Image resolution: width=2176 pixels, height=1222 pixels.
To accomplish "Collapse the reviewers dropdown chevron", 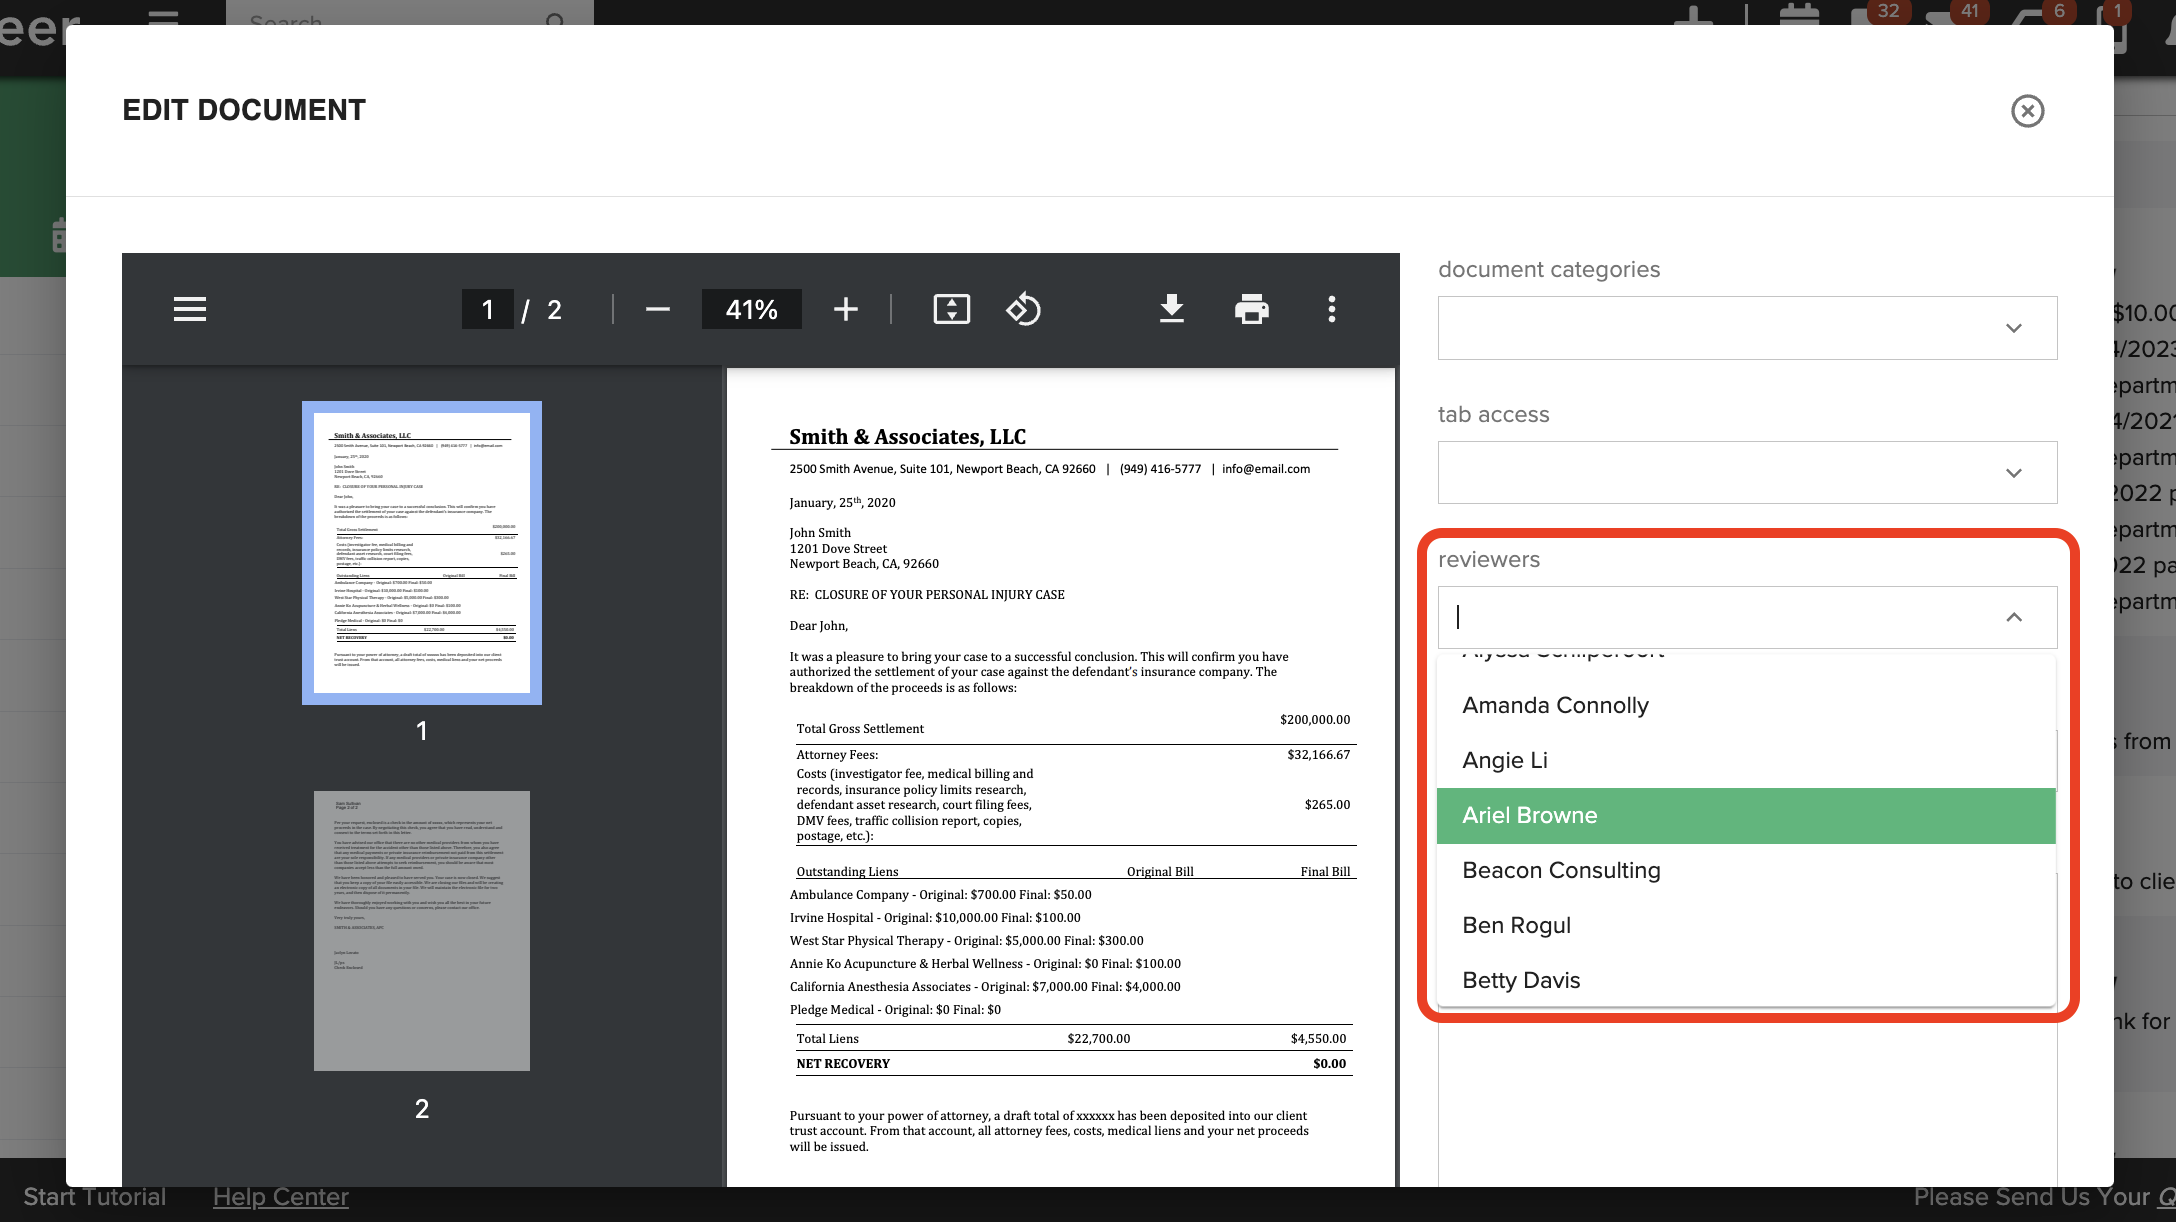I will [2014, 617].
